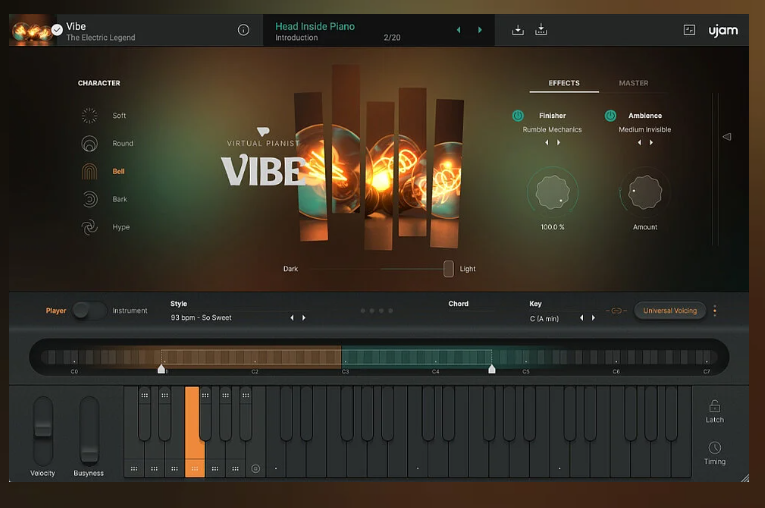This screenshot has width=765, height=508.
Task: Click the first download/save preset icon
Action: point(518,30)
